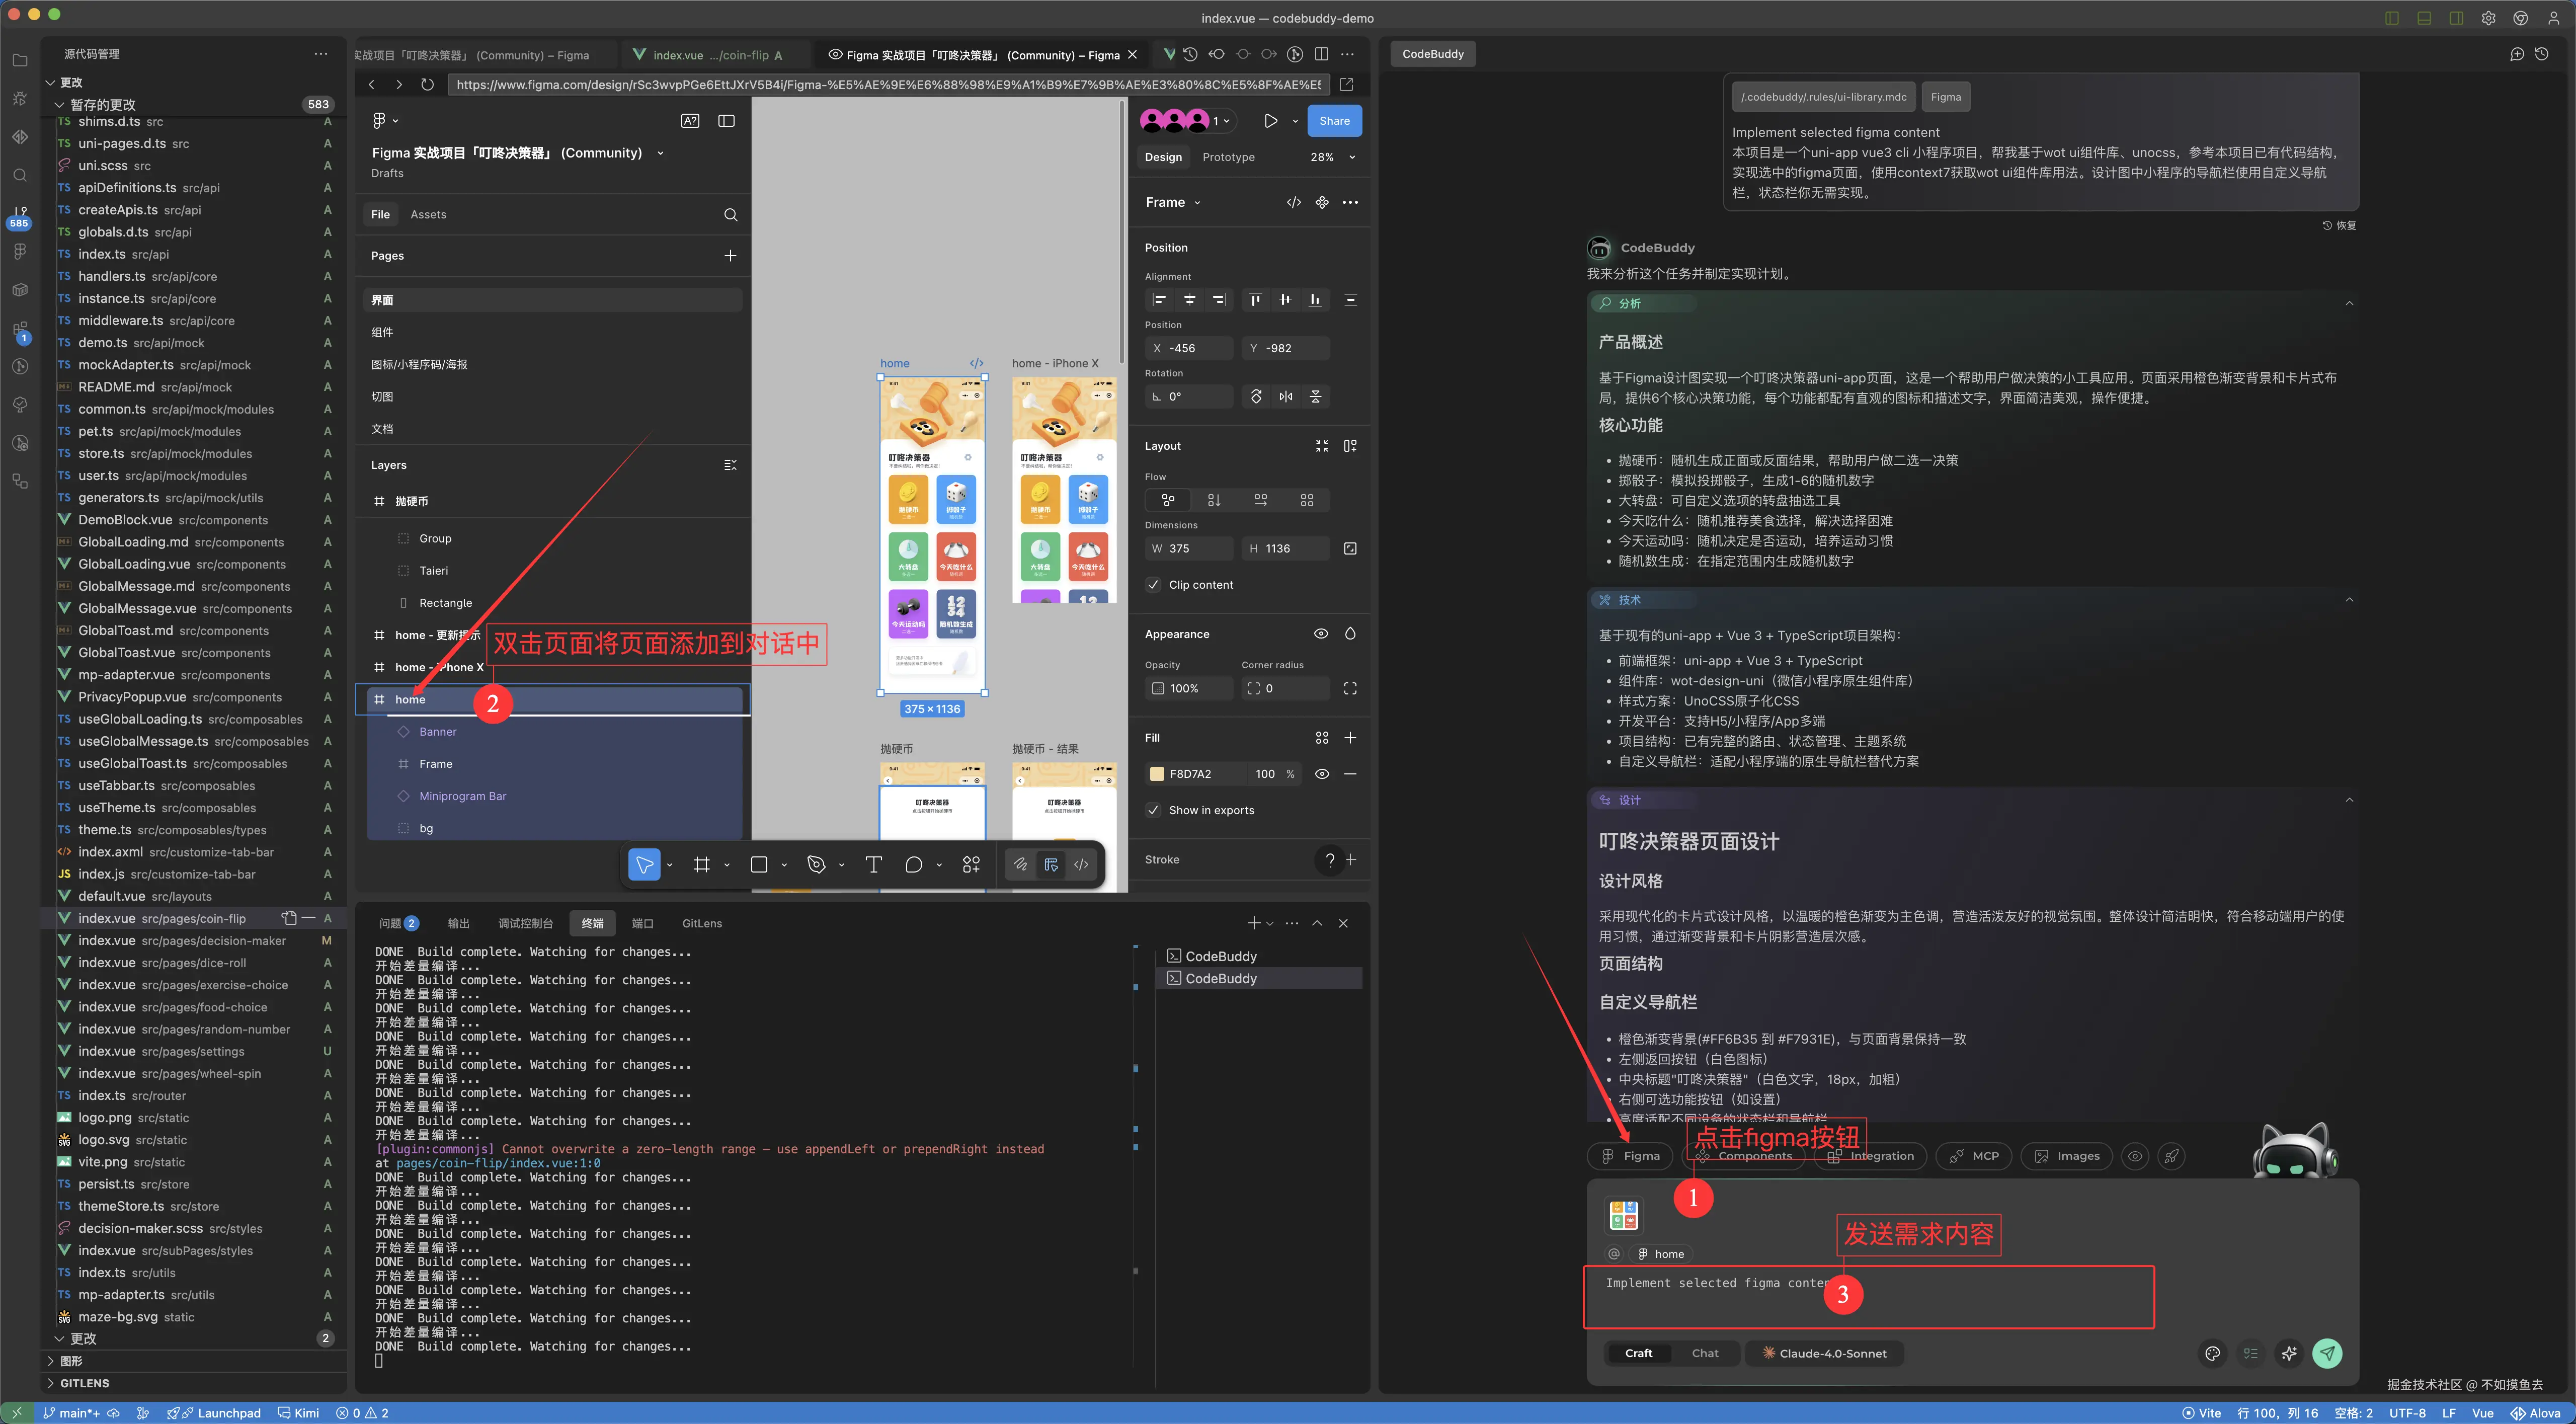
Task: Switch to the Prototype tab
Action: pos(1228,157)
